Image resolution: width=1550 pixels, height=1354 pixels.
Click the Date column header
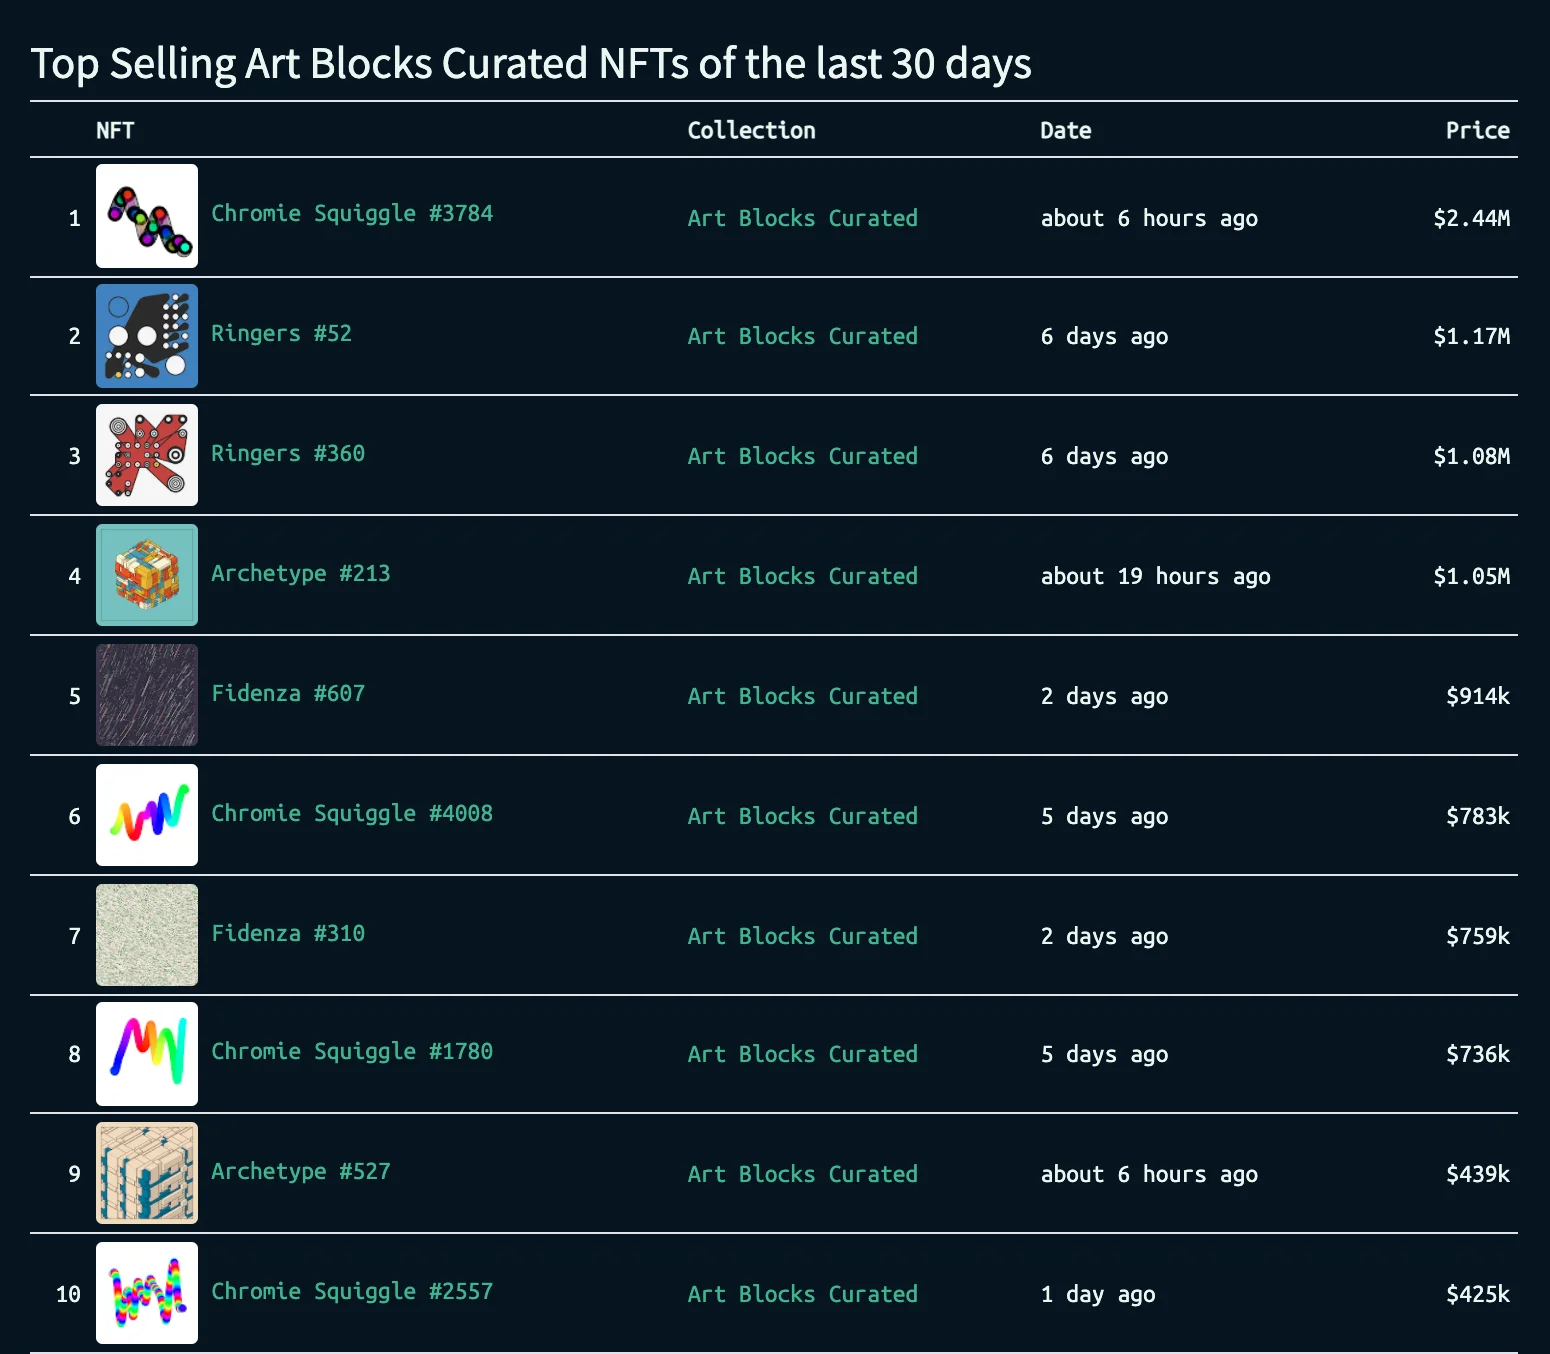point(1065,130)
